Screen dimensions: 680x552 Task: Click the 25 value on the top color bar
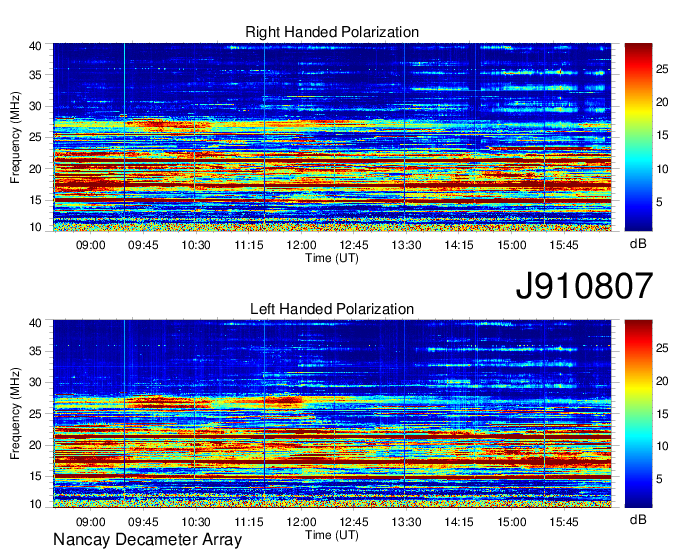(662, 69)
